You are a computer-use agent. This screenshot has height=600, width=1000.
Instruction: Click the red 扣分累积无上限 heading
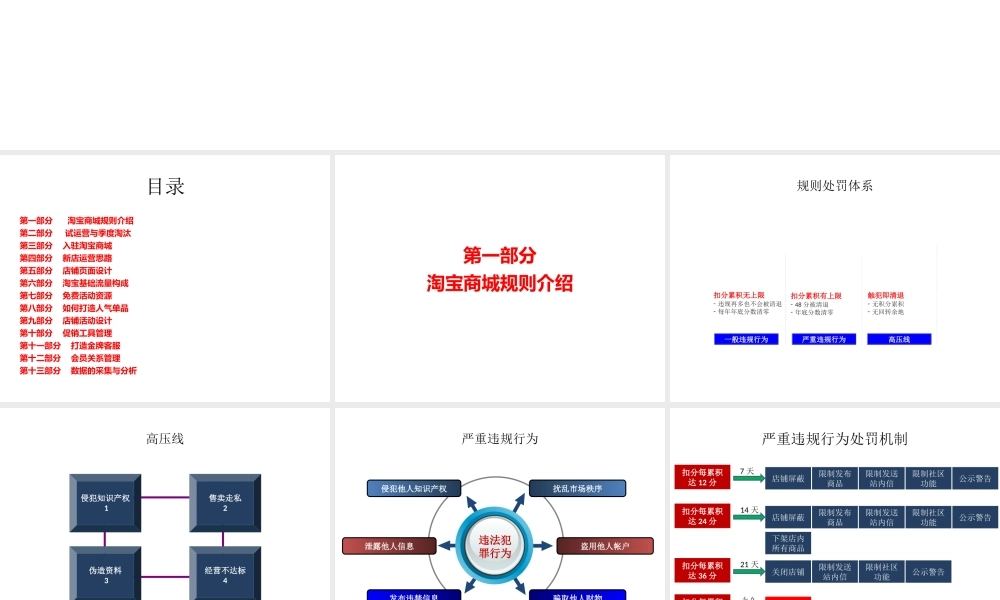click(x=739, y=295)
